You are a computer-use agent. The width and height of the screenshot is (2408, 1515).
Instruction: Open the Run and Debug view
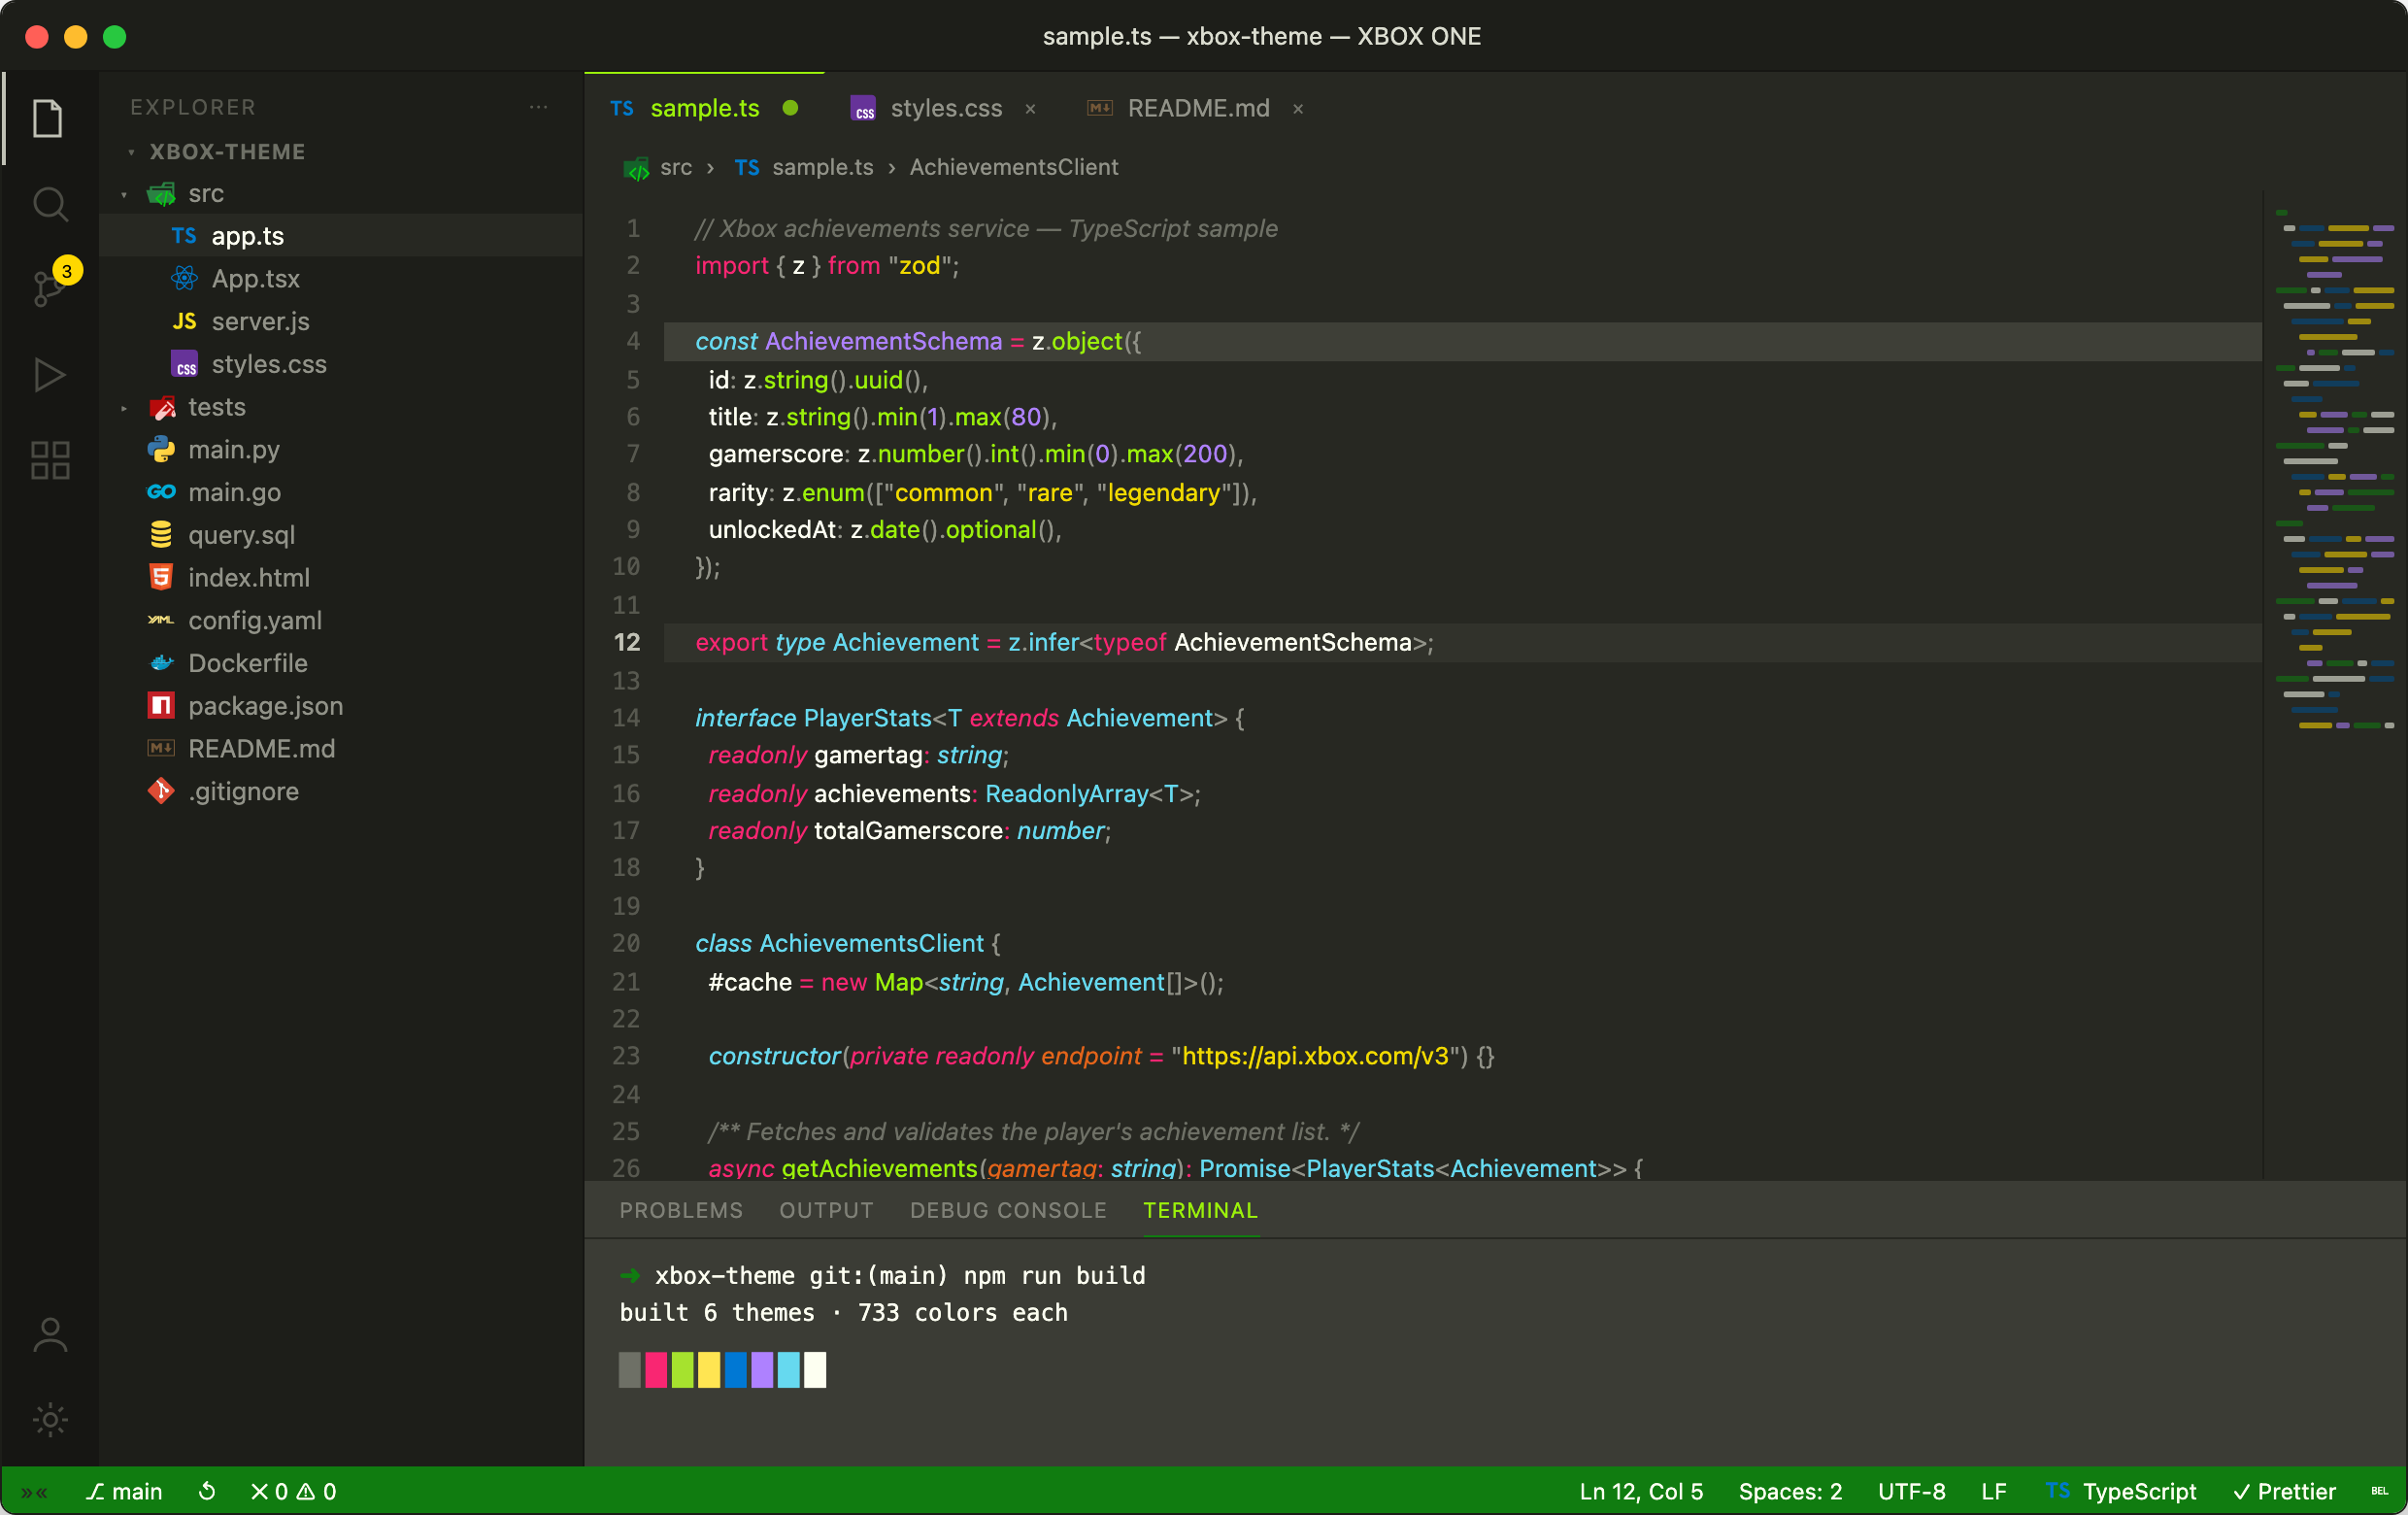[49, 375]
